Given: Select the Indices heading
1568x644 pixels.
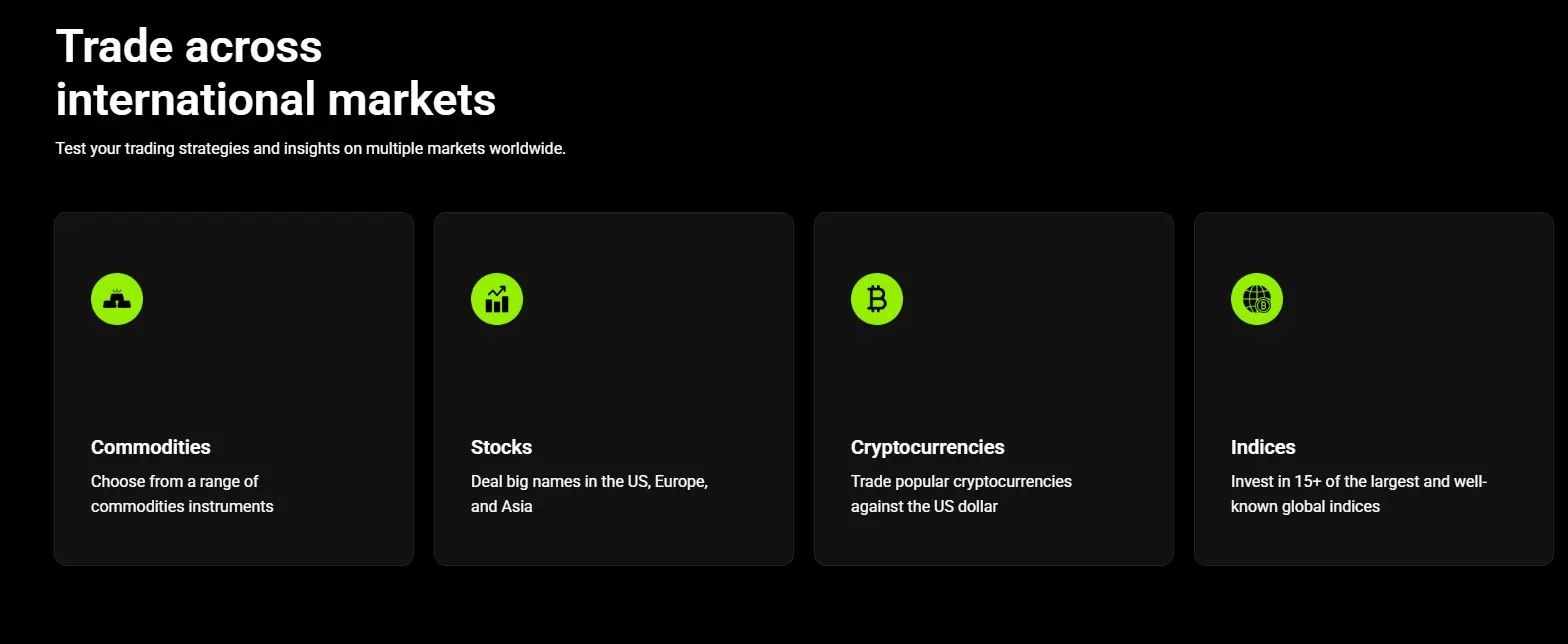Looking at the screenshot, I should [x=1263, y=447].
